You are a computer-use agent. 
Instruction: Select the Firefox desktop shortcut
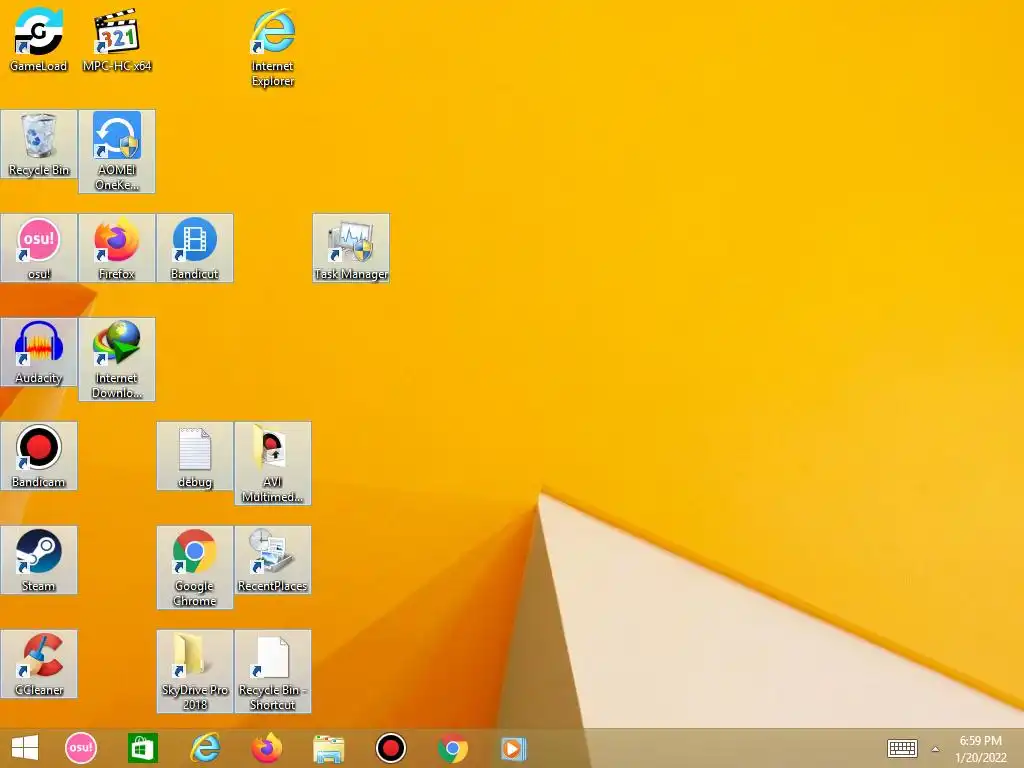(x=117, y=248)
